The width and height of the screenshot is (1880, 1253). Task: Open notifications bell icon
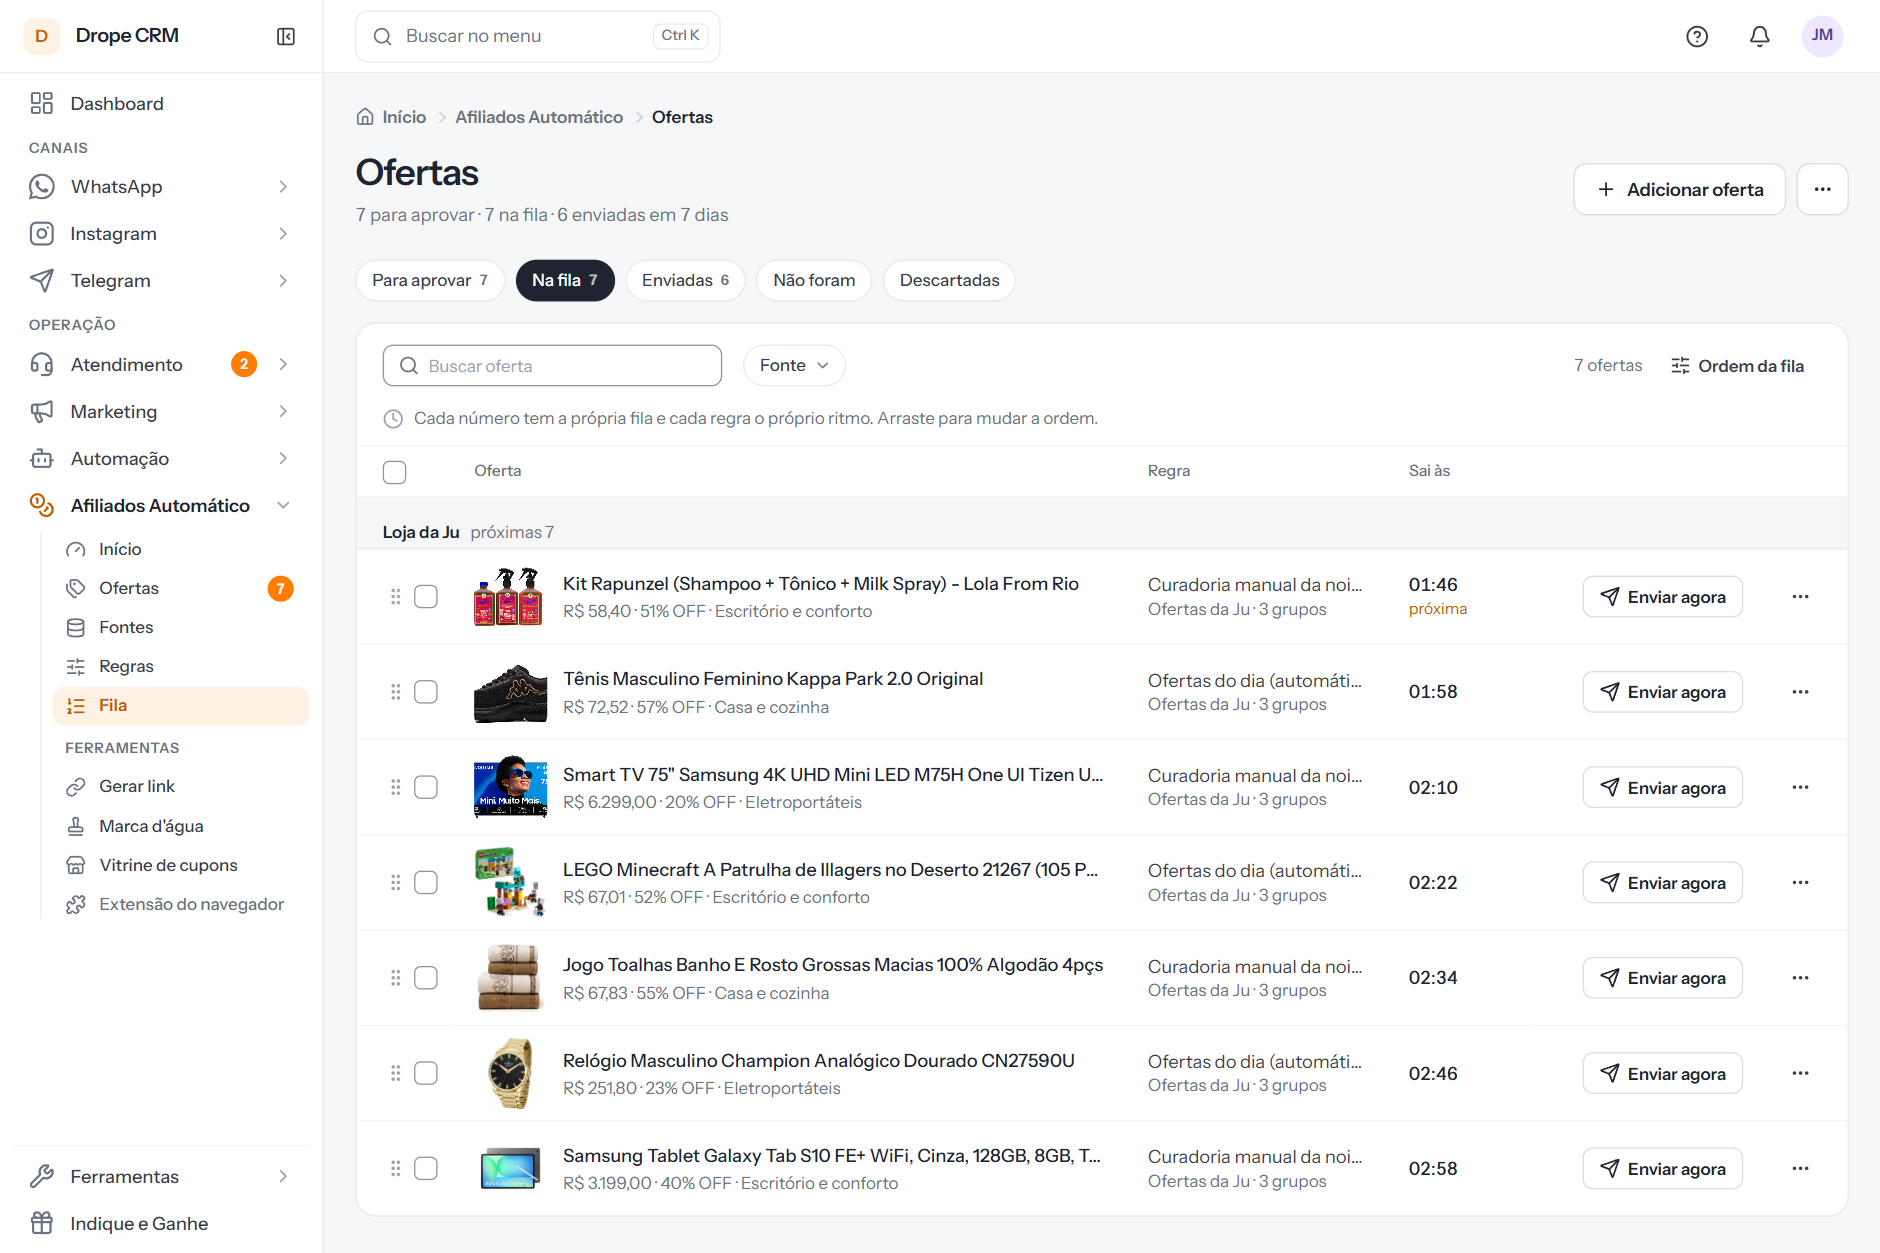[1760, 36]
